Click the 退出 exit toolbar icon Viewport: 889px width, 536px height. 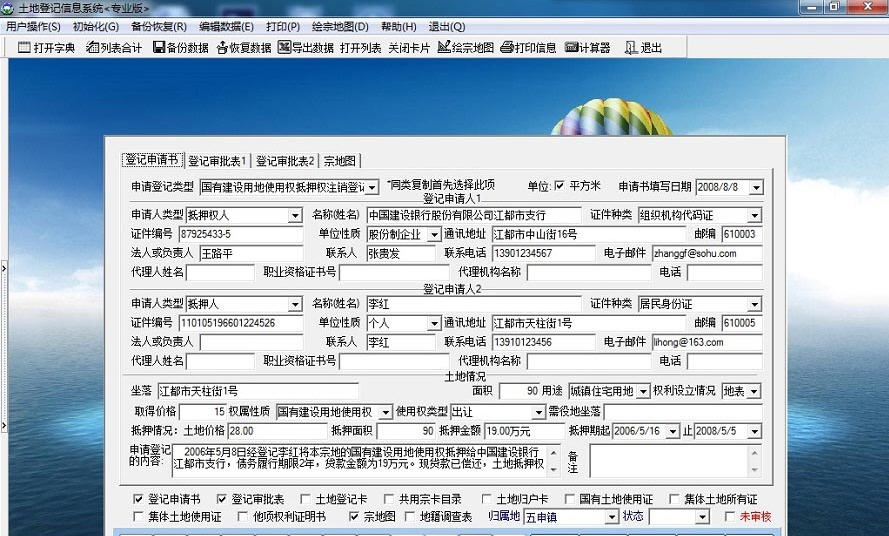pyautogui.click(x=643, y=48)
